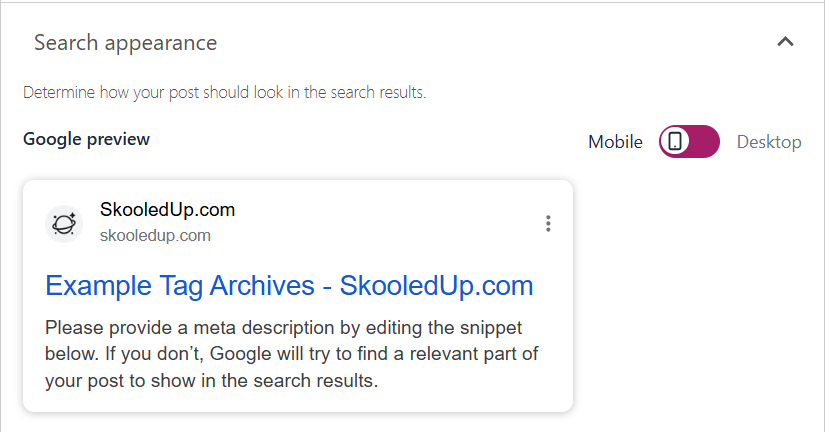
Task: Select the "Desktop" preview label
Action: click(x=769, y=142)
